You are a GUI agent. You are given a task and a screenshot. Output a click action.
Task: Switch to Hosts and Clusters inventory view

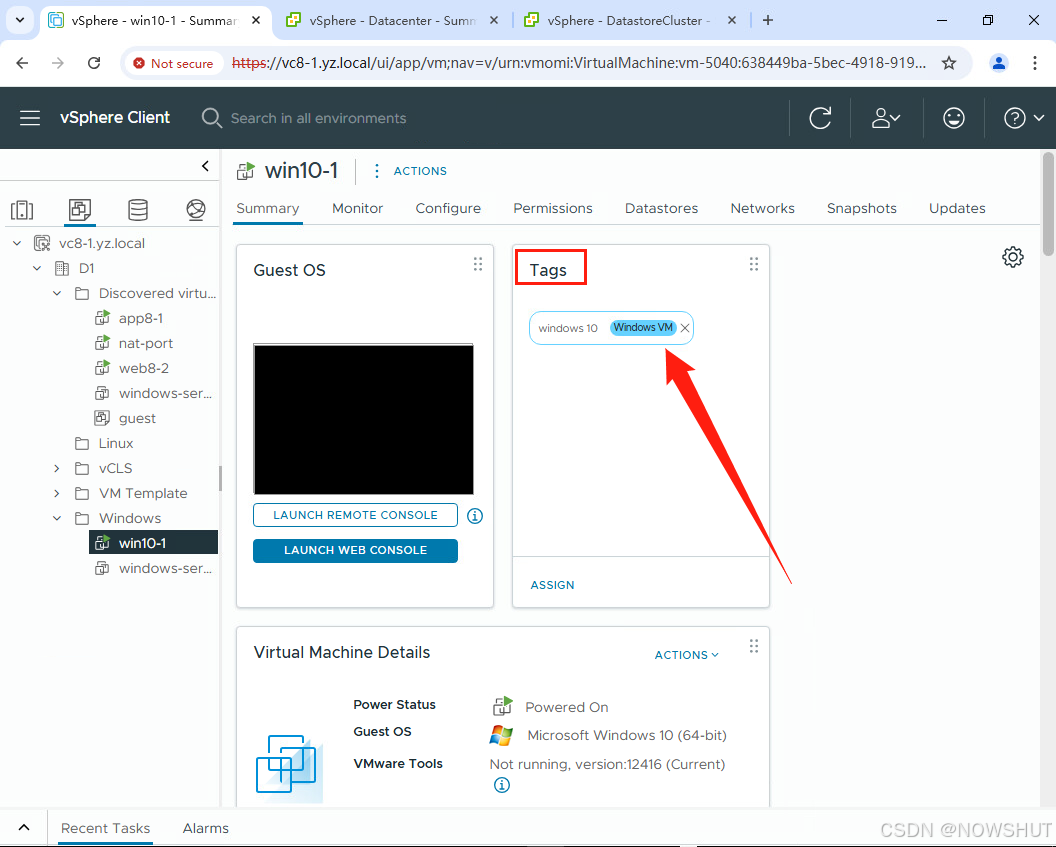[x=22, y=210]
